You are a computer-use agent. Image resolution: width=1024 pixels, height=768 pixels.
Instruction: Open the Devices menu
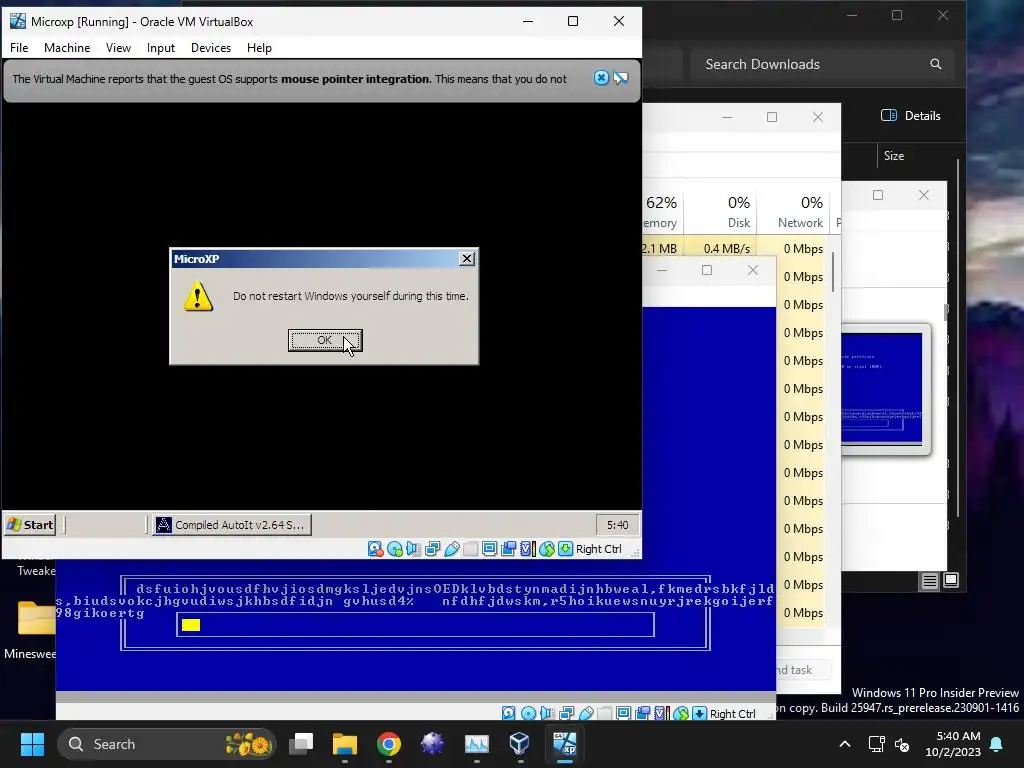[x=211, y=48]
